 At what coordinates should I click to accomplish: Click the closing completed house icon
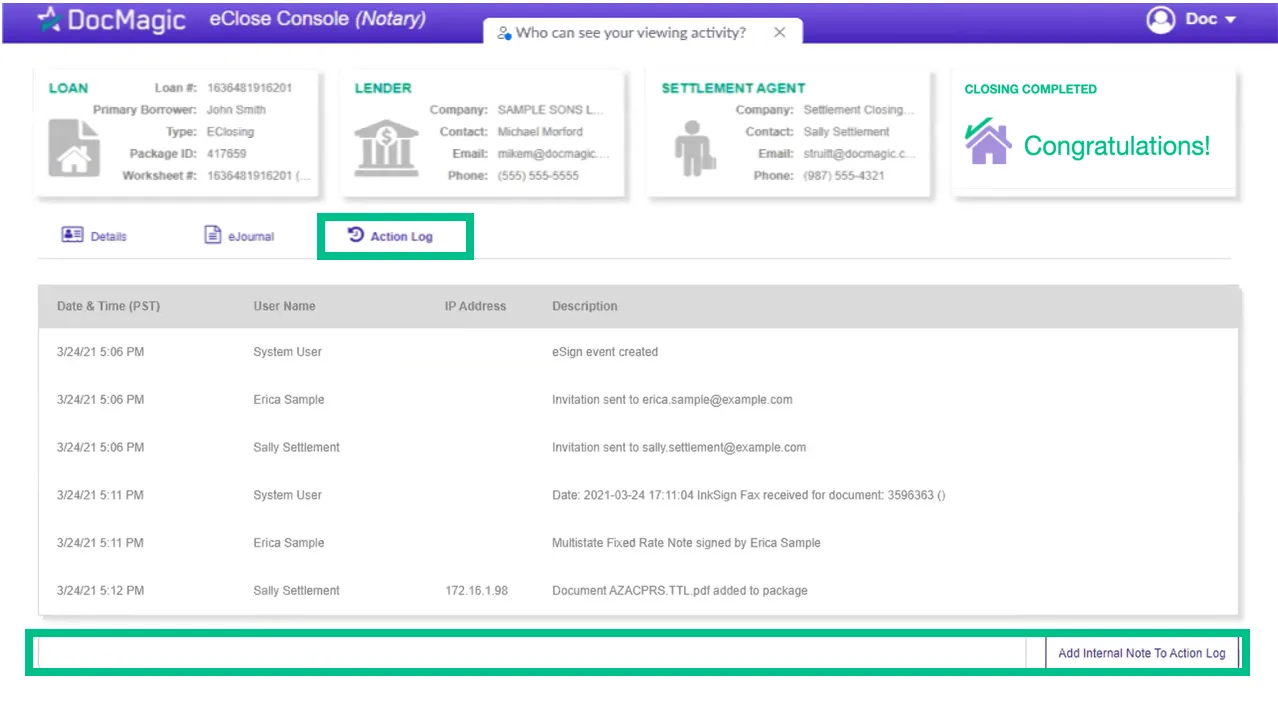click(x=988, y=142)
